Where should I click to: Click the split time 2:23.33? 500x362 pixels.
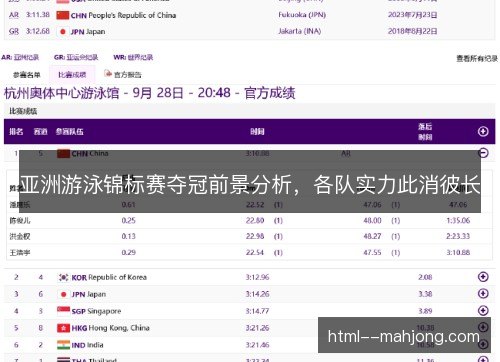458,236
